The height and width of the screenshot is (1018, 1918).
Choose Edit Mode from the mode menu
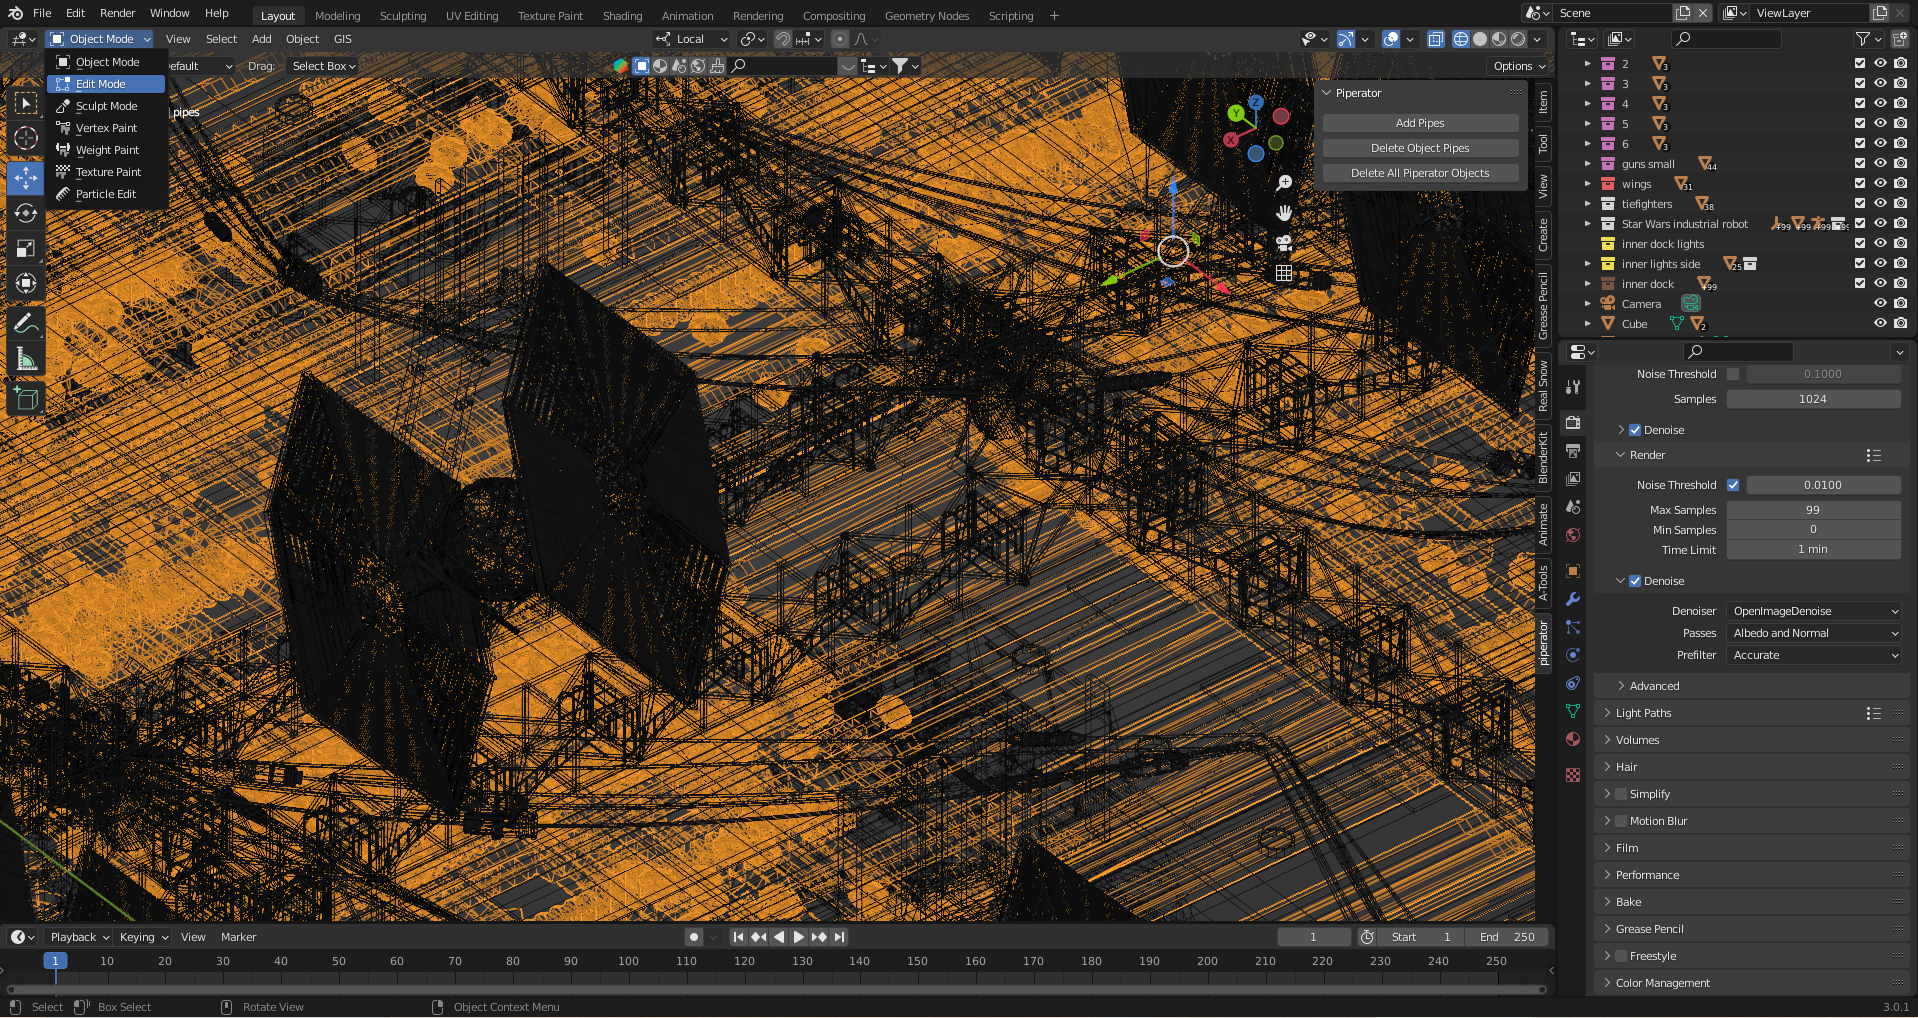click(x=106, y=84)
